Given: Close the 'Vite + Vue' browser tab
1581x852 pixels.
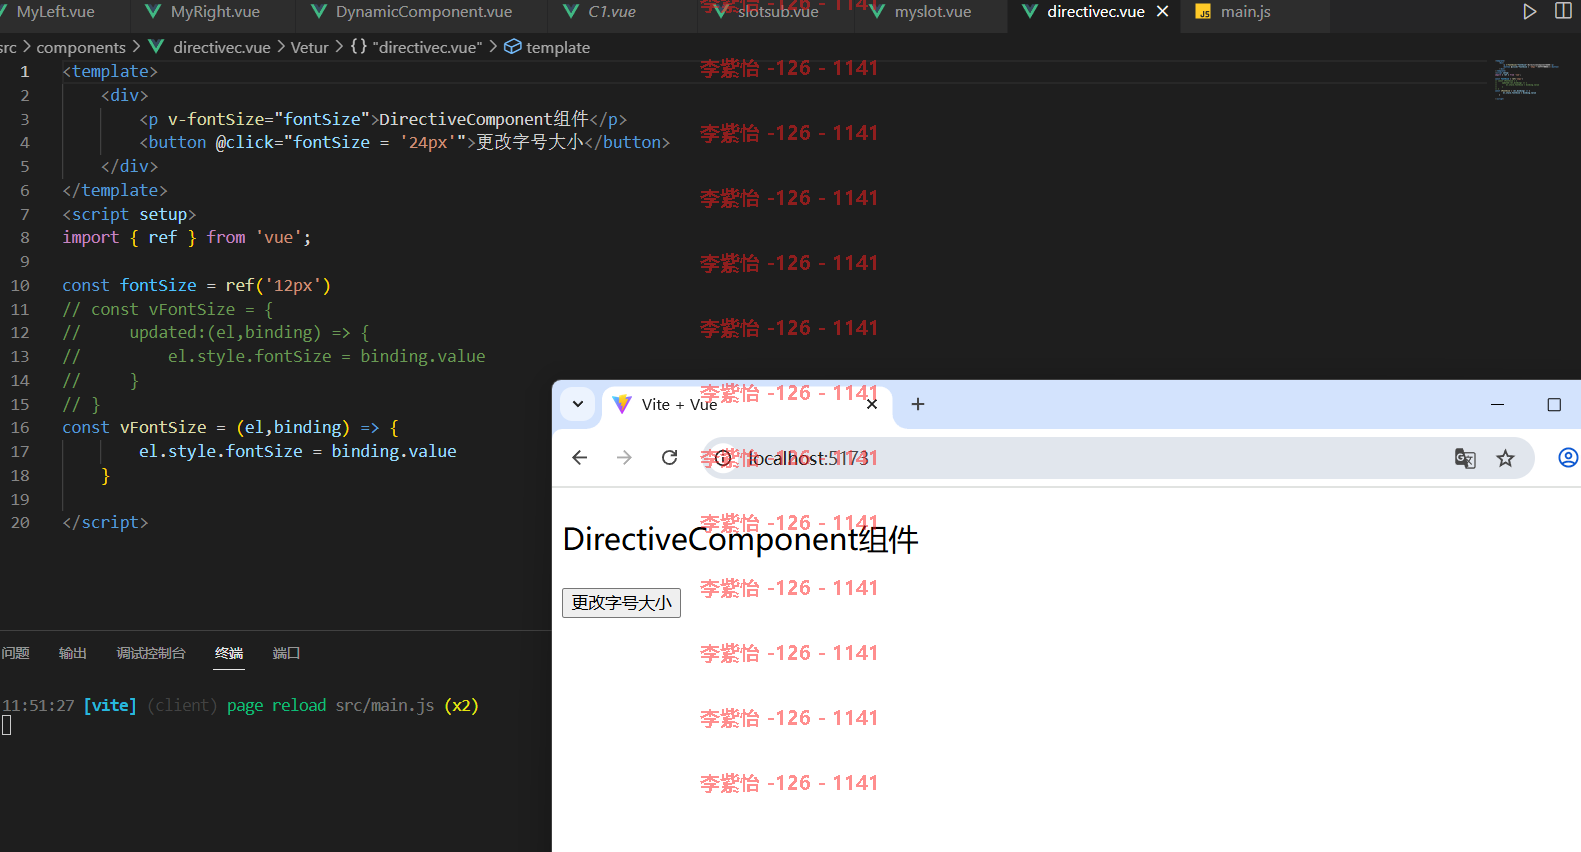Looking at the screenshot, I should 872,404.
